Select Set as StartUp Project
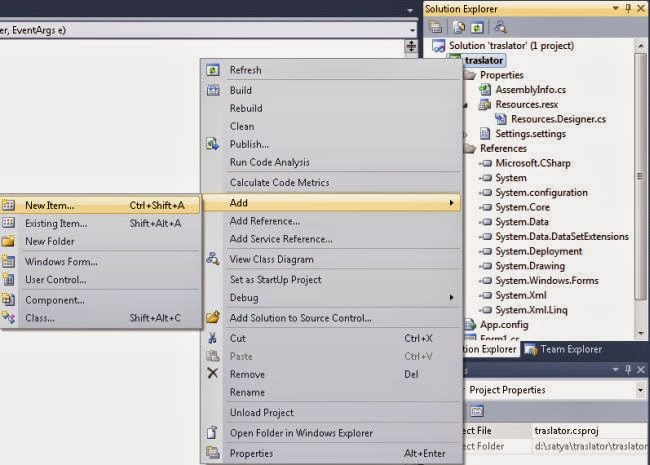Screen dimensions: 650x465 275,279
